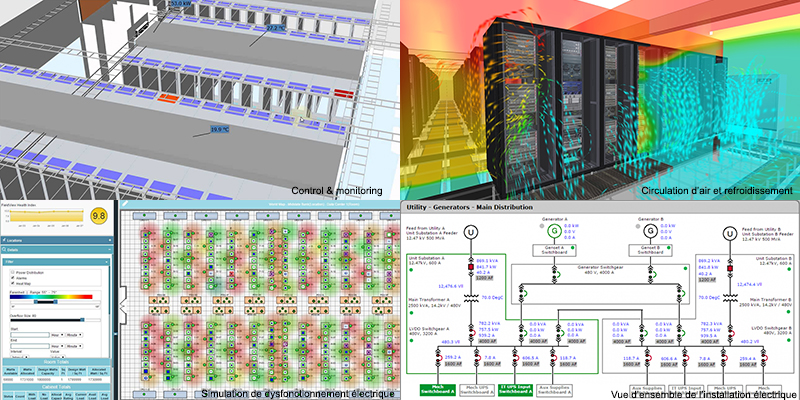Click the Overflow Size slider handle
Image resolution: width=800 pixels, height=400 pixels.
[x=82, y=319]
